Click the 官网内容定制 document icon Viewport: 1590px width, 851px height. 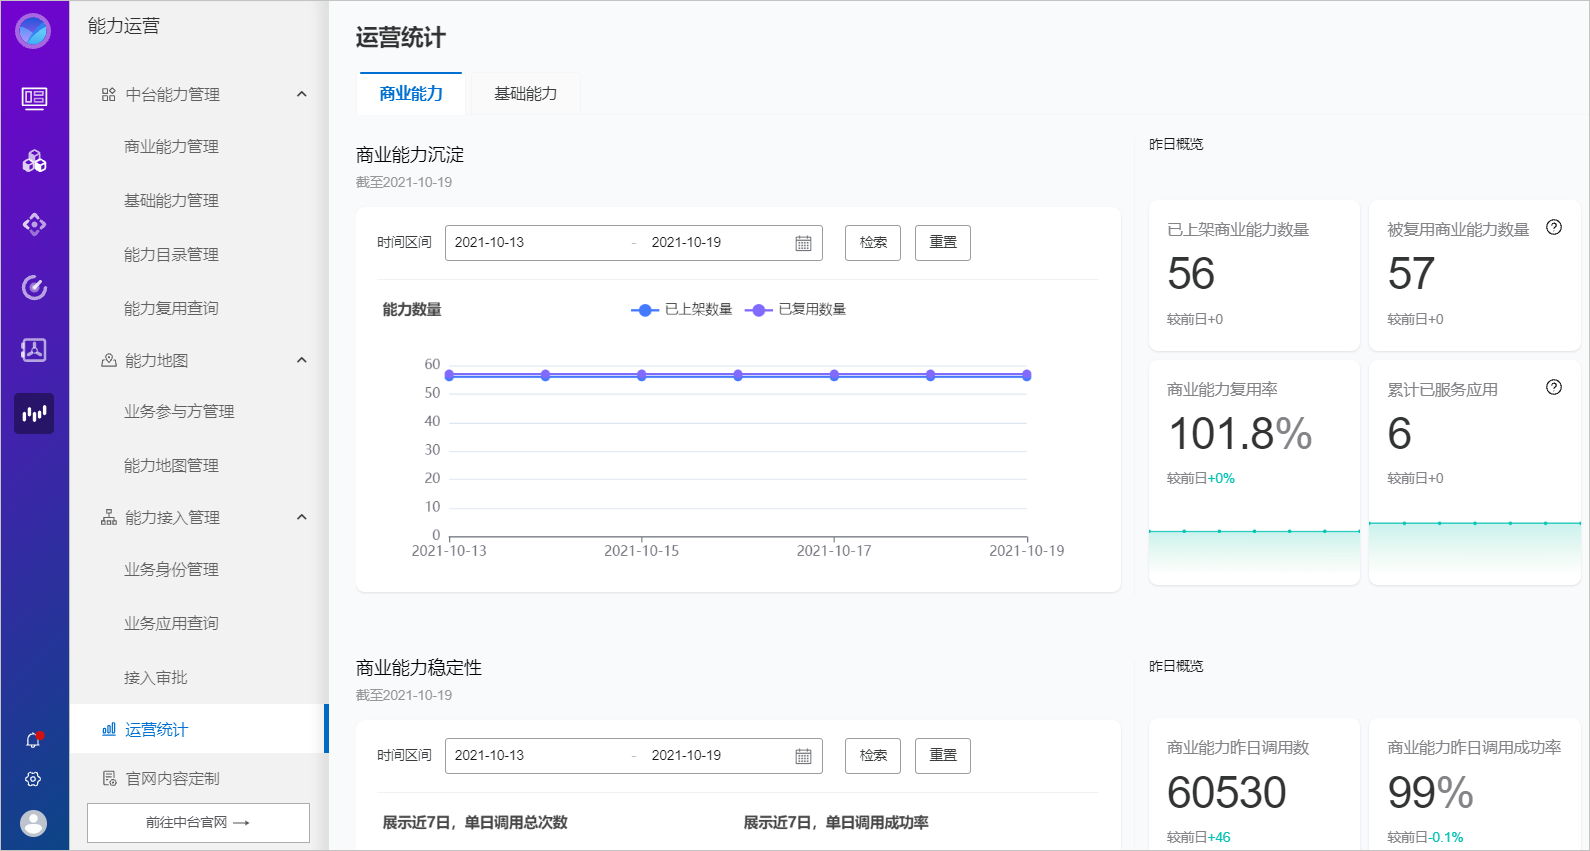pyautogui.click(x=109, y=778)
